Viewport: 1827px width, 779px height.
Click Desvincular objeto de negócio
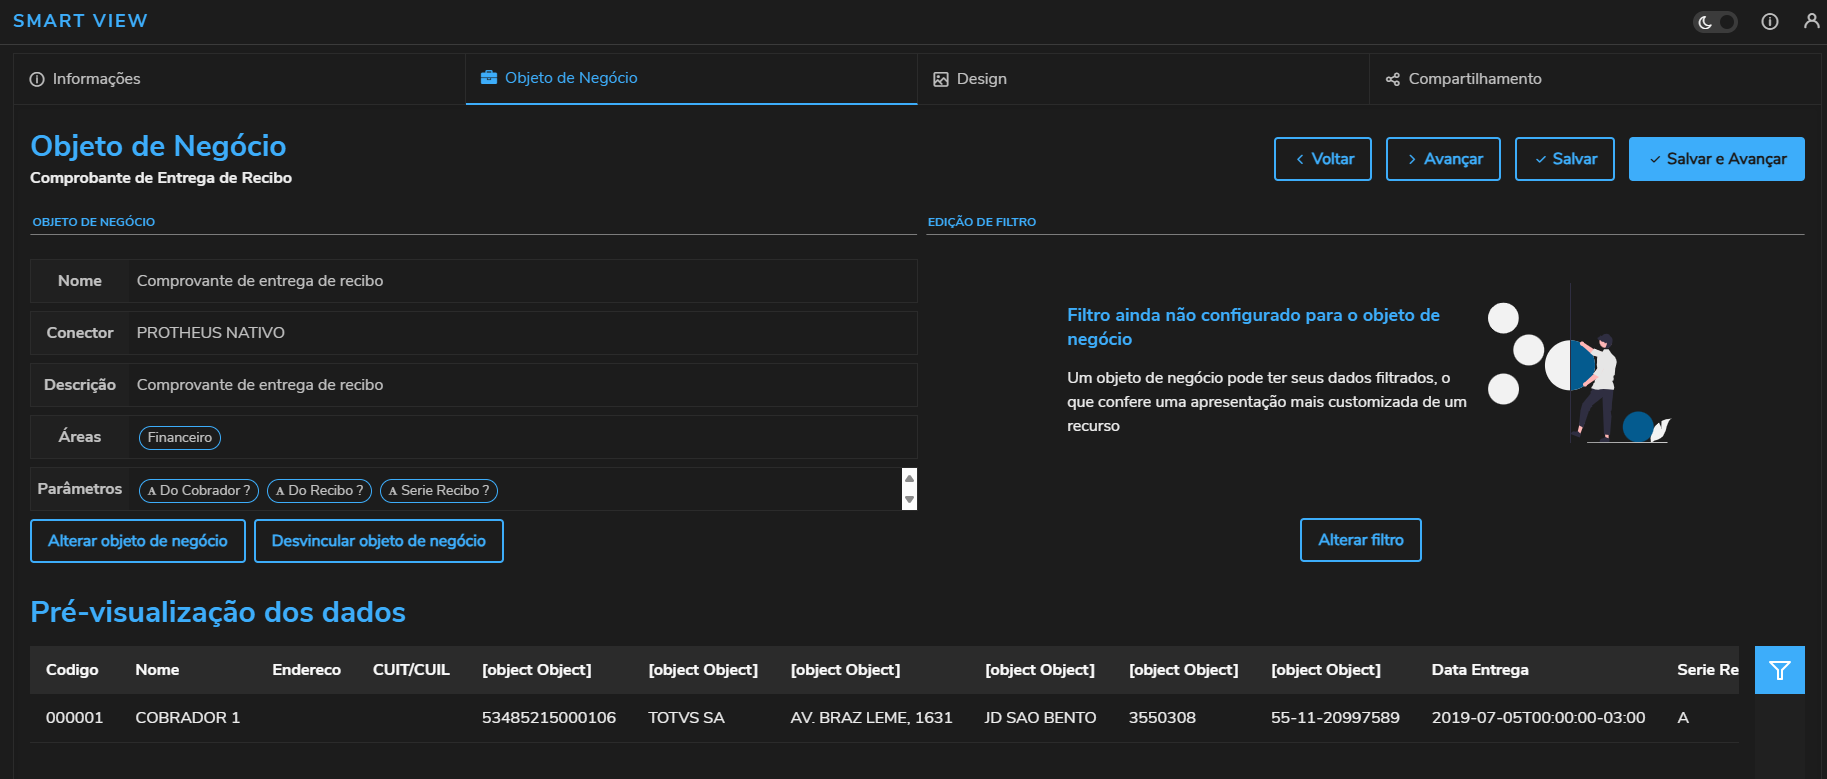[378, 541]
